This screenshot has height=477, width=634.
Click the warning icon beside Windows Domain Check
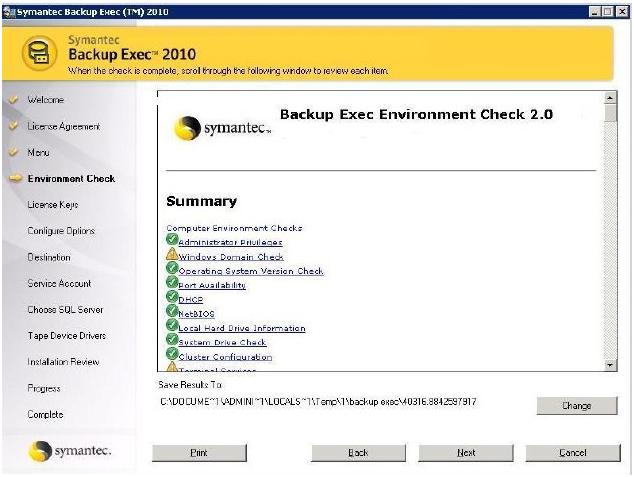click(x=172, y=254)
